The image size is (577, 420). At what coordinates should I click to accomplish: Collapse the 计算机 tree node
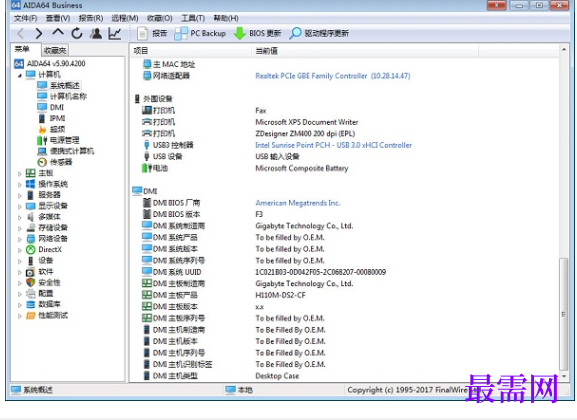[20, 75]
